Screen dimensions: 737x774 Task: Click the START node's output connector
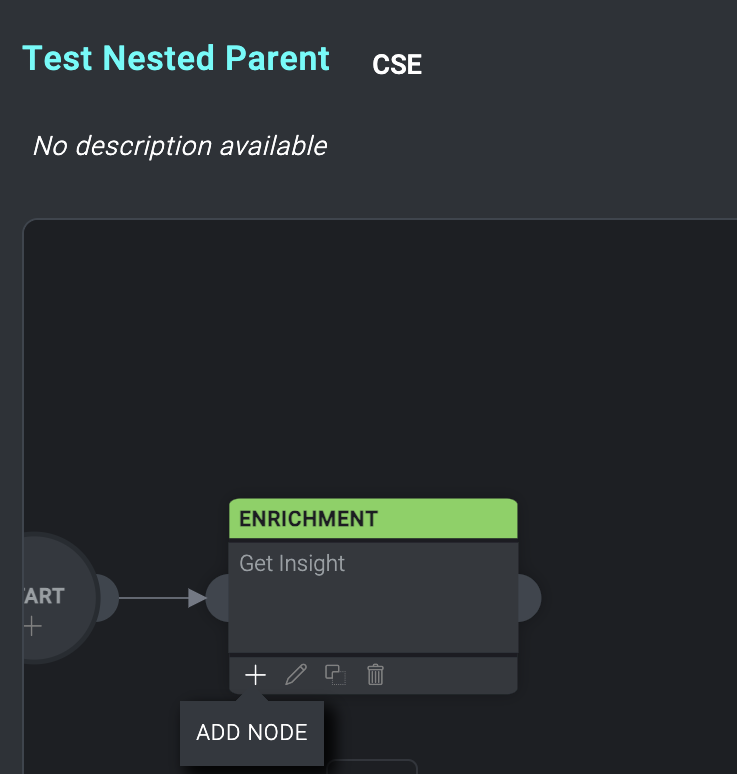pyautogui.click(x=106, y=598)
